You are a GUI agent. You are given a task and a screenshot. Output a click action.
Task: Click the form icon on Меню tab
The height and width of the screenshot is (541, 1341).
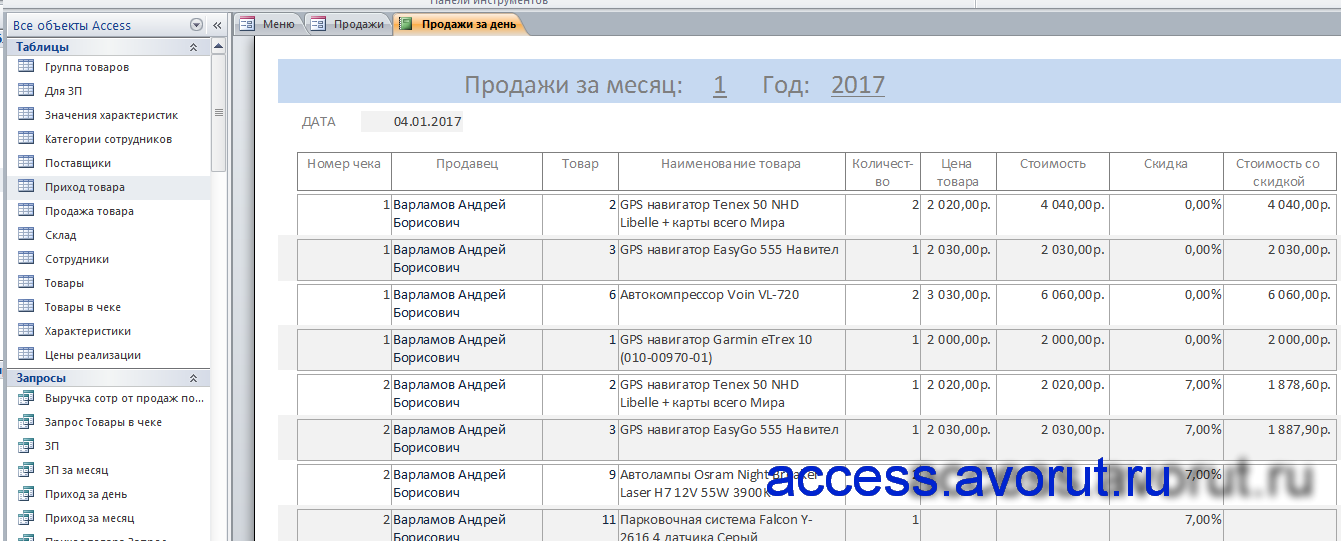[x=247, y=24]
